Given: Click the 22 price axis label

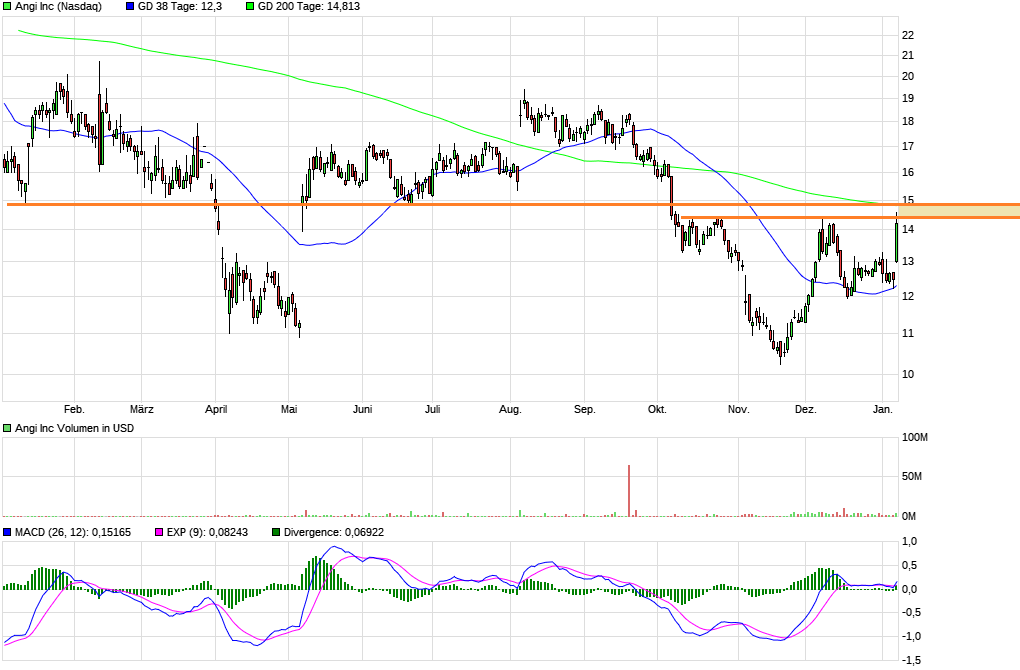Looking at the screenshot, I should tap(908, 35).
